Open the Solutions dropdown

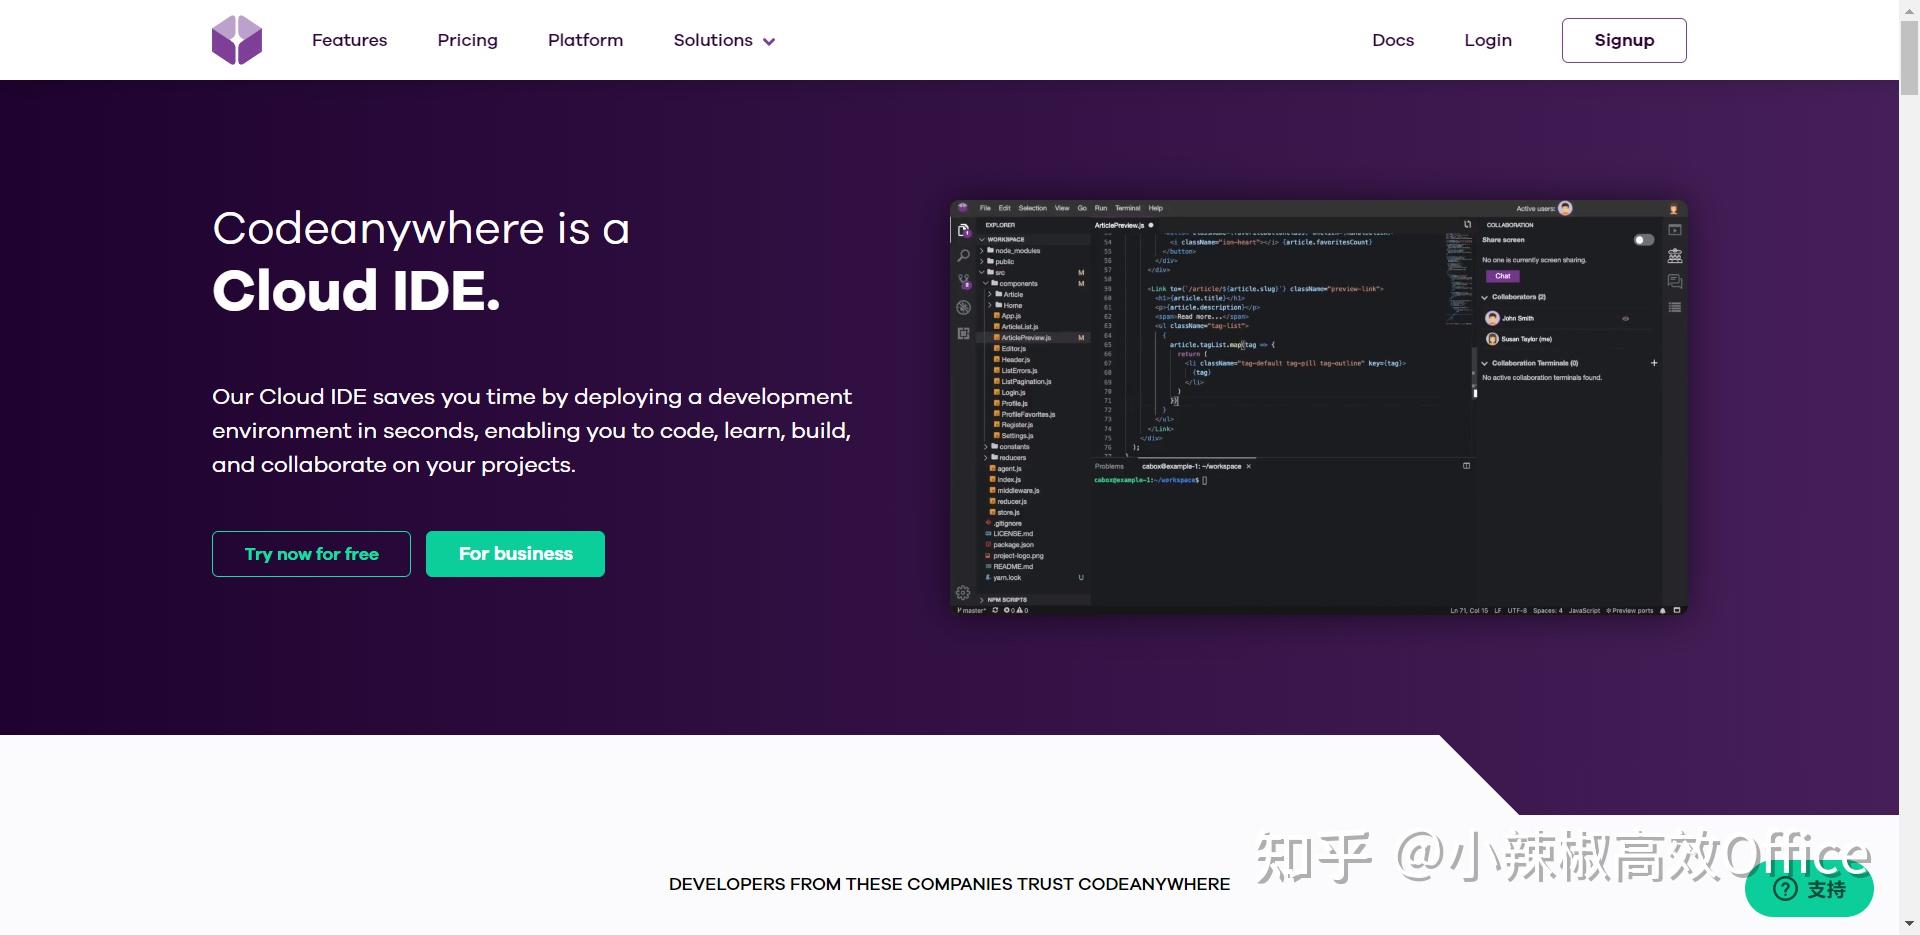[723, 40]
